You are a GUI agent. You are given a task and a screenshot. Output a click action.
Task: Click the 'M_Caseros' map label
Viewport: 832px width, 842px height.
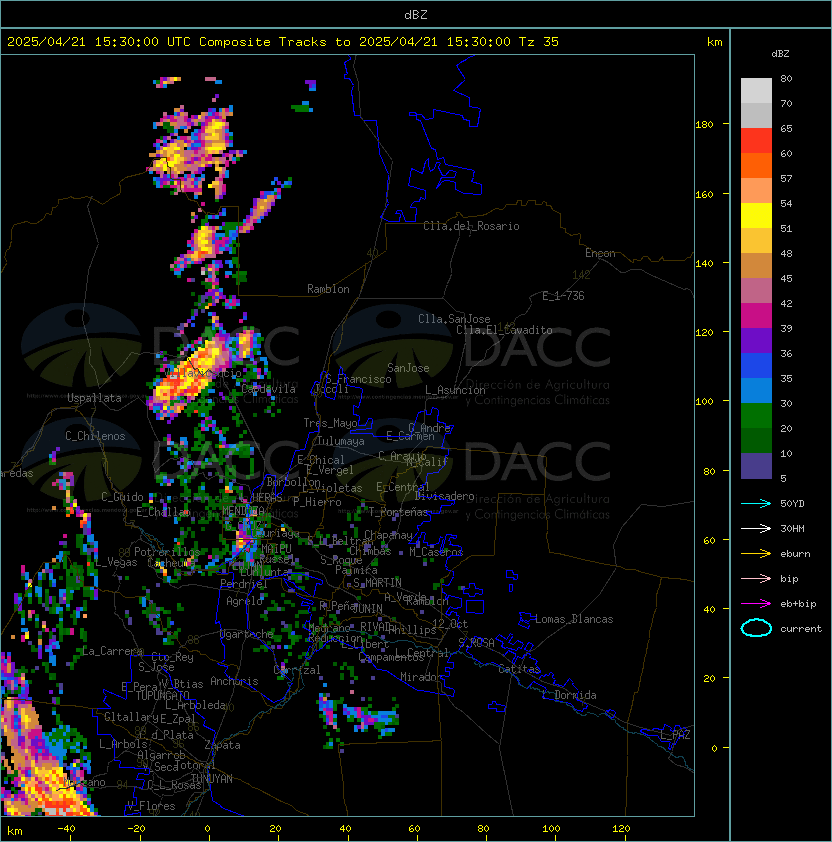pos(436,552)
